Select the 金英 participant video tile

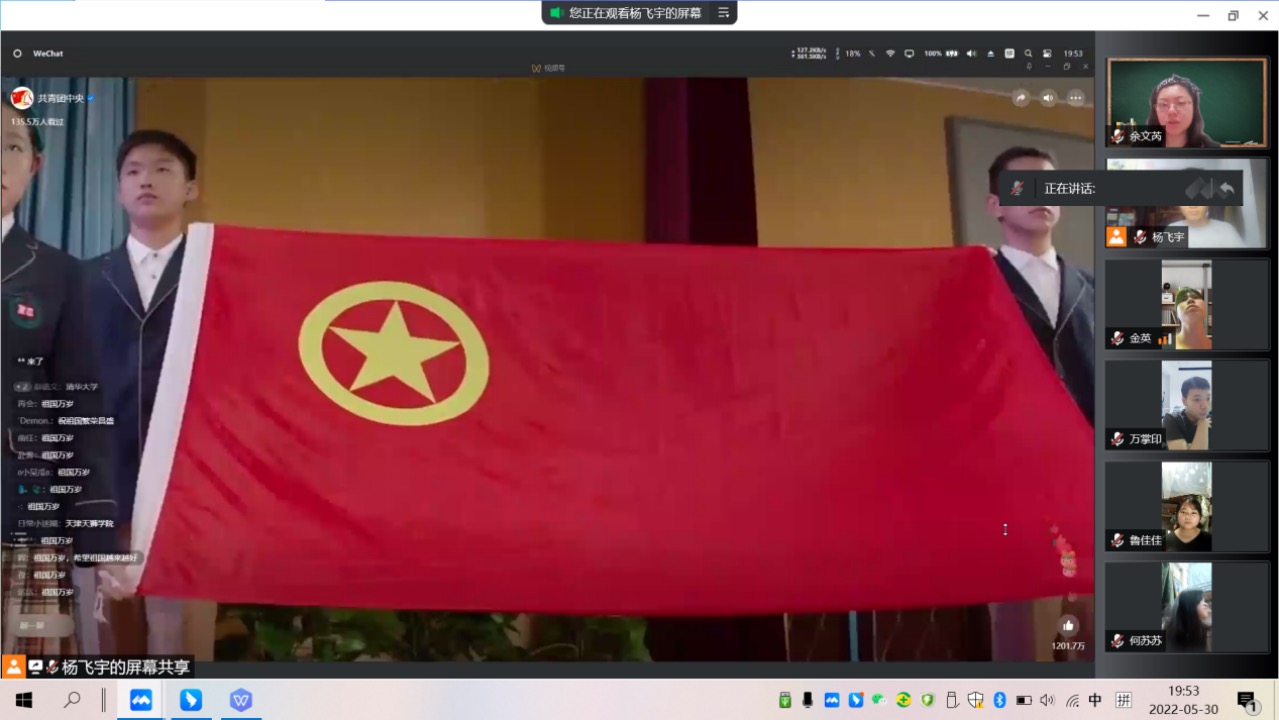tap(1187, 304)
